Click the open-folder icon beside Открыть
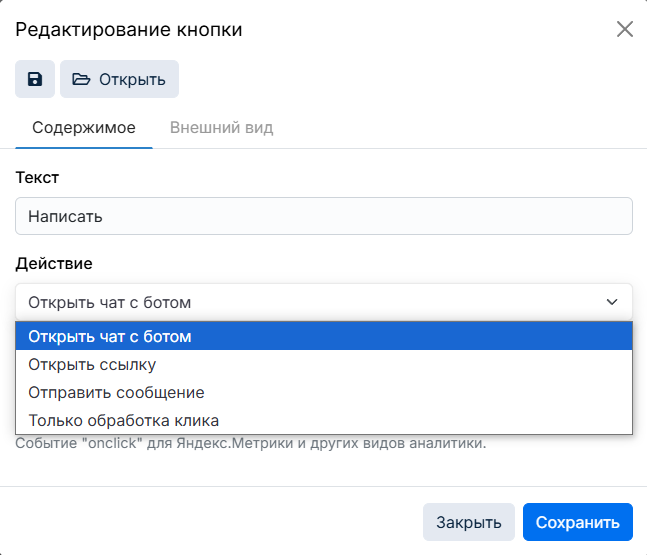 81,79
